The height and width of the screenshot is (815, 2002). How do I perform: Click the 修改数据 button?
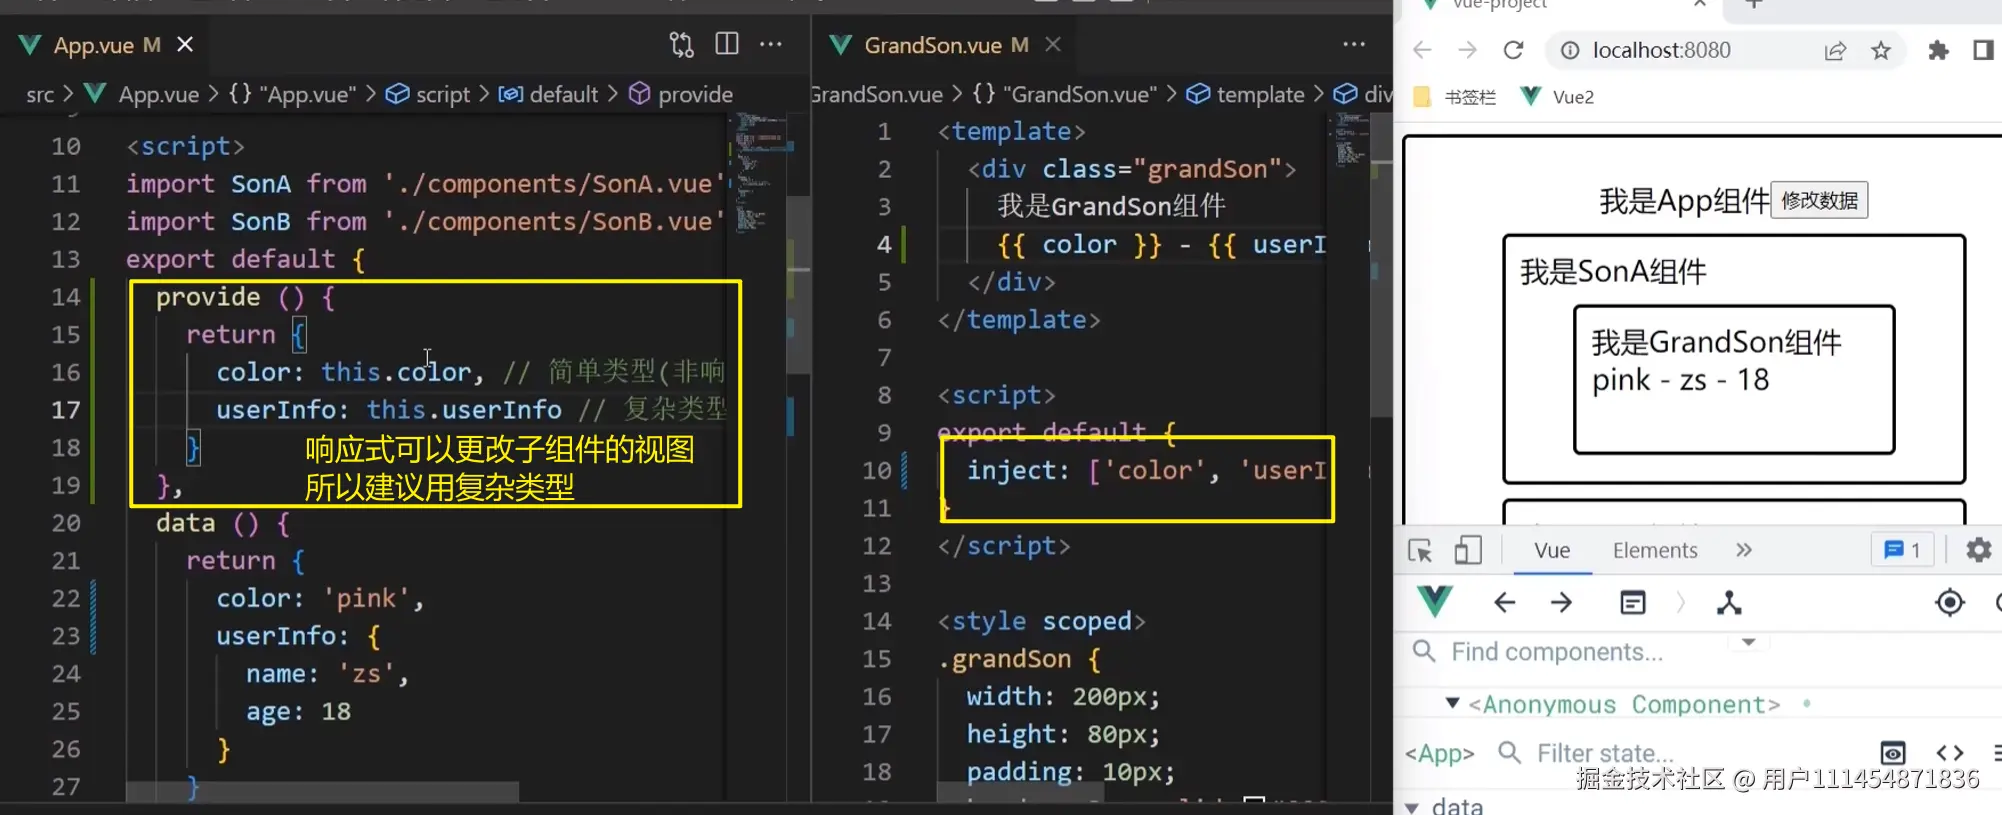[1819, 200]
